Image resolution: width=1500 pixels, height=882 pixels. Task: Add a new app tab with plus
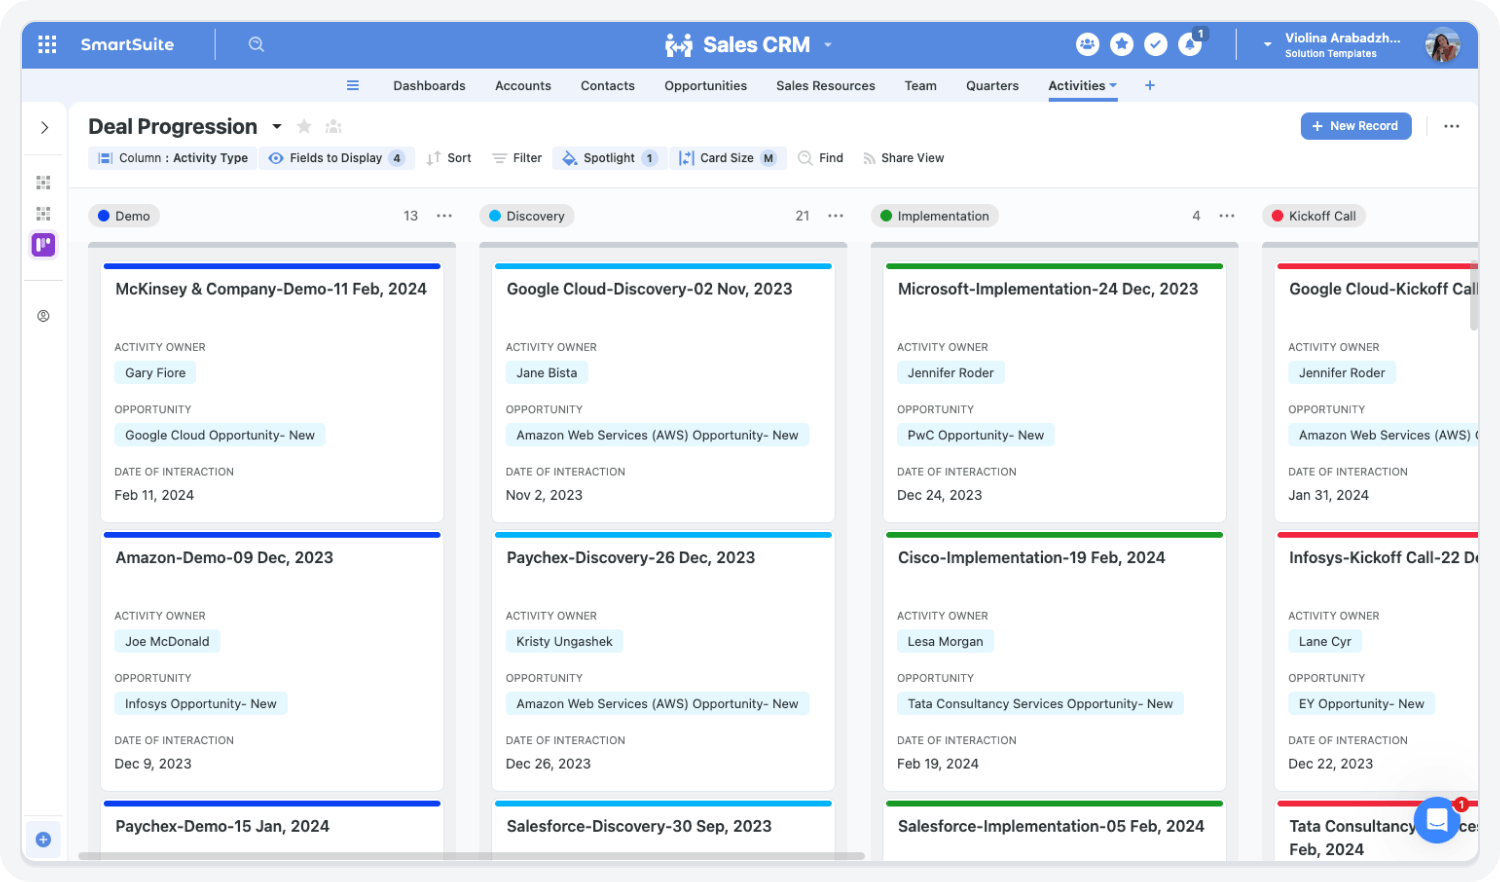coord(1150,85)
